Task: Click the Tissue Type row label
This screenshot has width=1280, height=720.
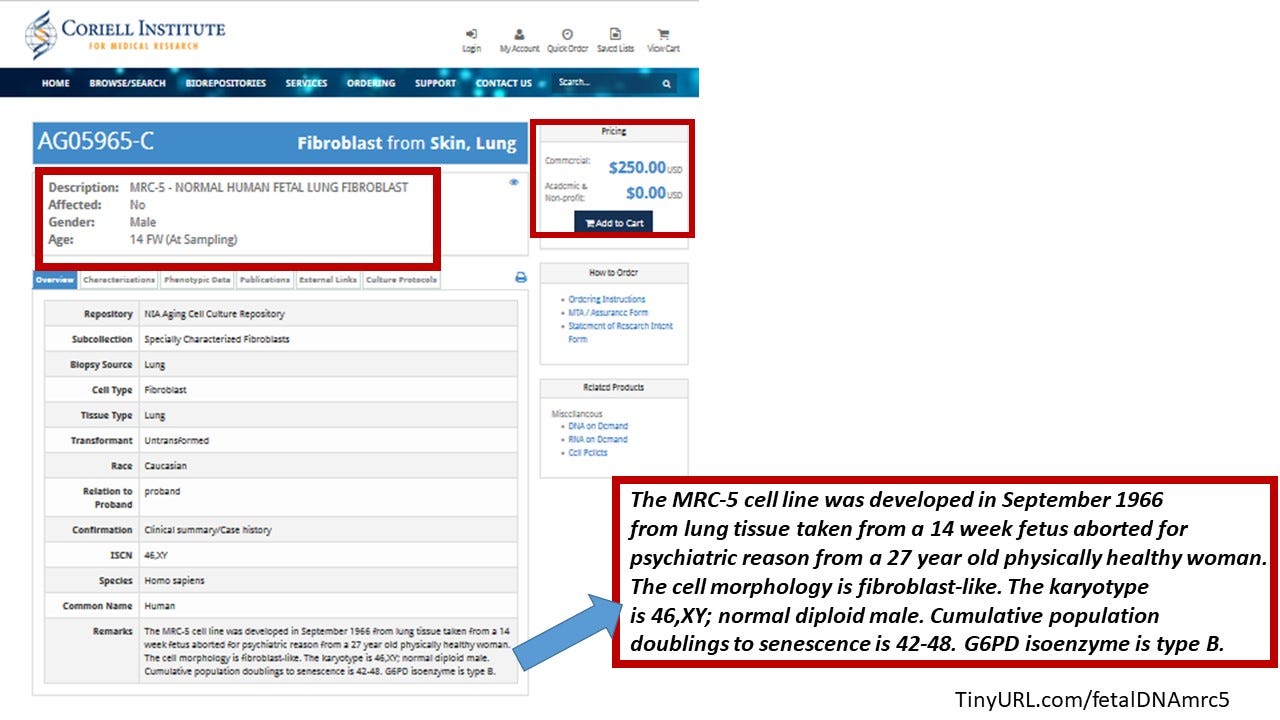Action: tap(107, 415)
